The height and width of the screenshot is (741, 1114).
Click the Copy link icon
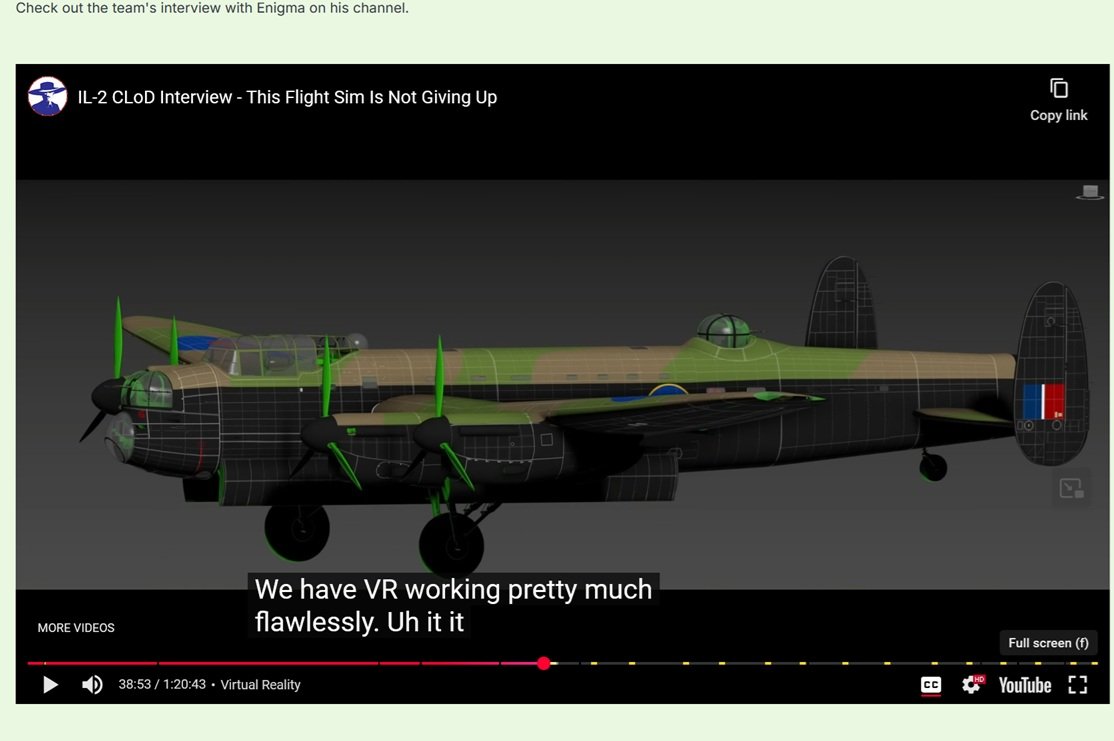pyautogui.click(x=1059, y=89)
